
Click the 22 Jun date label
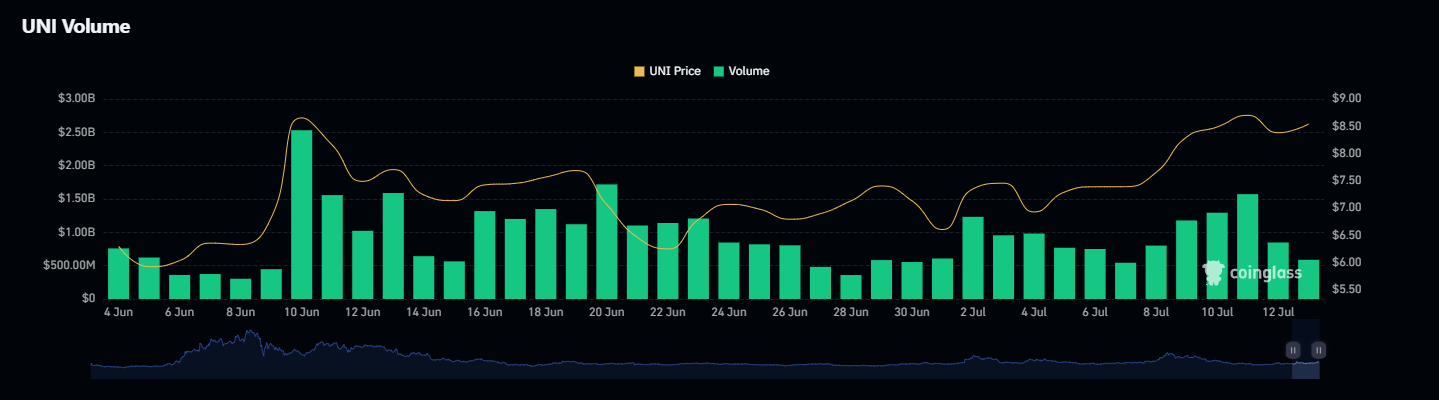[668, 312]
